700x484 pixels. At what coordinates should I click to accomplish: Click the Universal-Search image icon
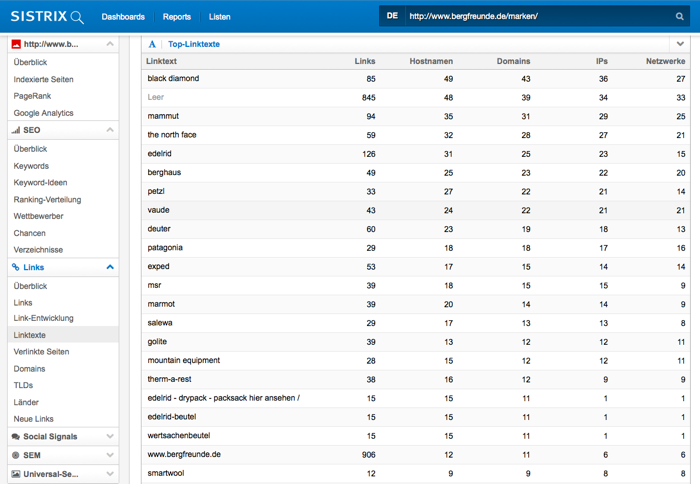pos(16,474)
